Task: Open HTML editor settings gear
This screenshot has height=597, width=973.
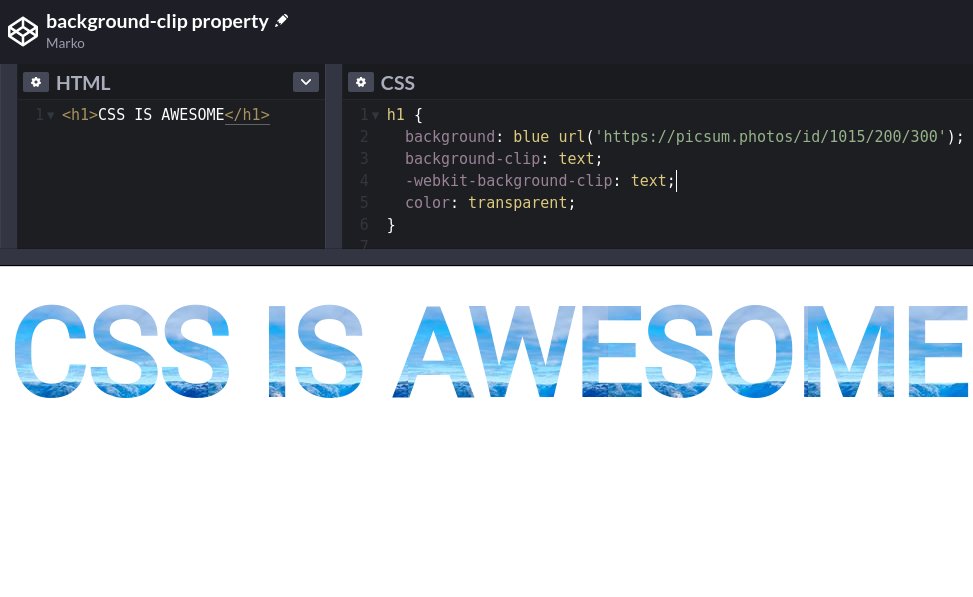Action: click(36, 82)
